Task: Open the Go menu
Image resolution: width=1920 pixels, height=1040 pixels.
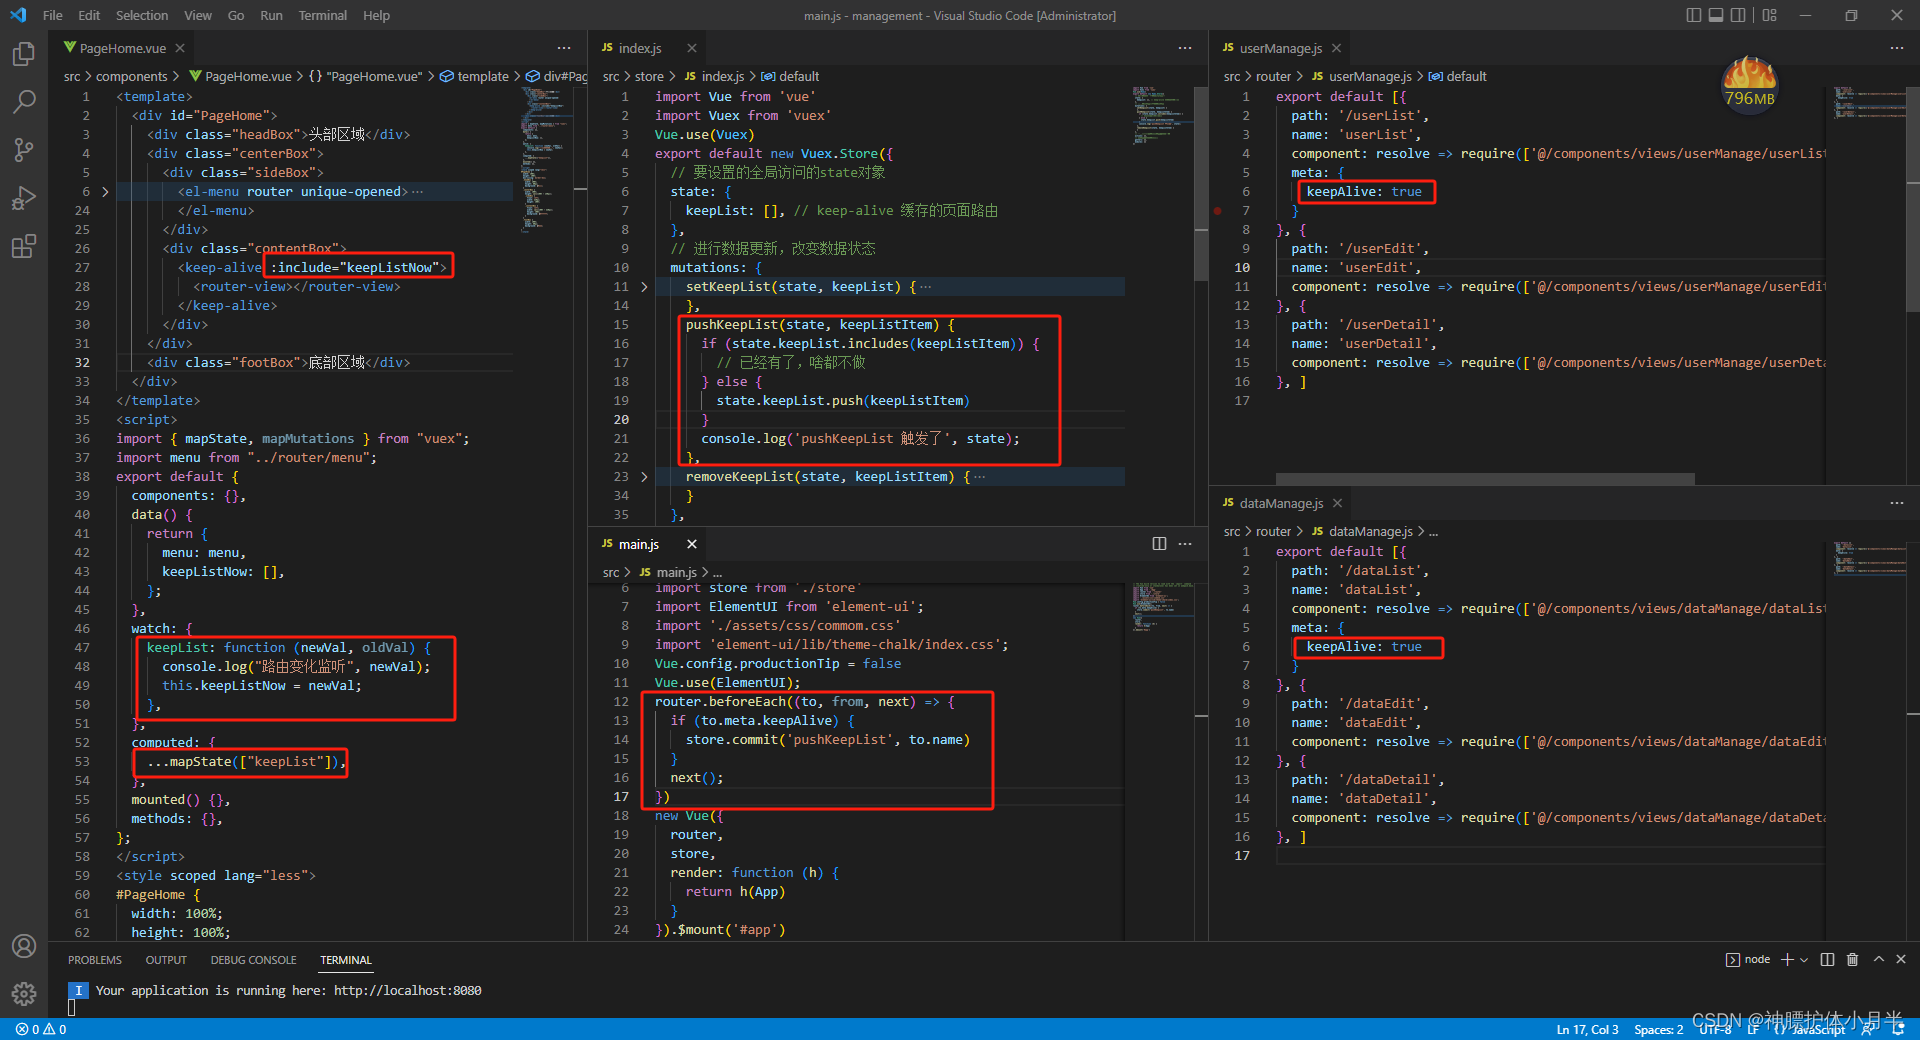Action: click(x=236, y=15)
